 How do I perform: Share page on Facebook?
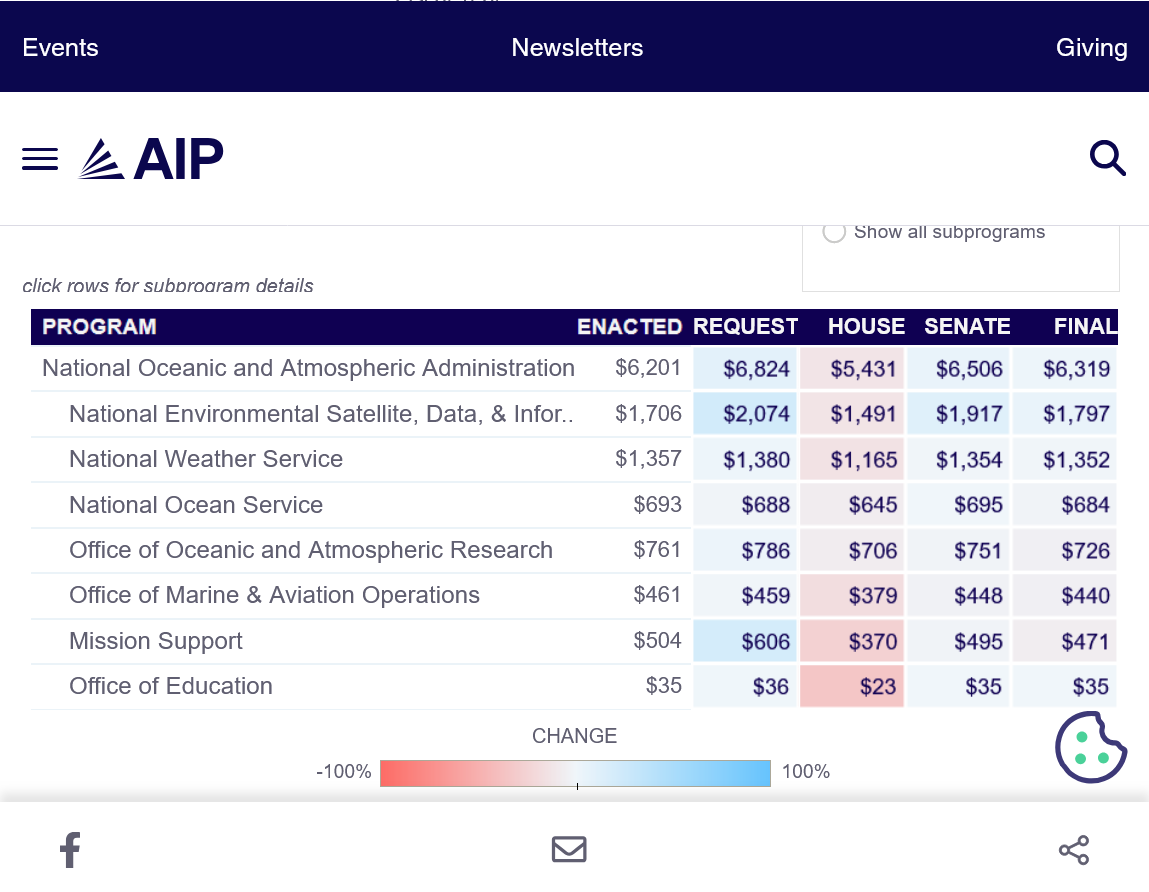click(69, 850)
